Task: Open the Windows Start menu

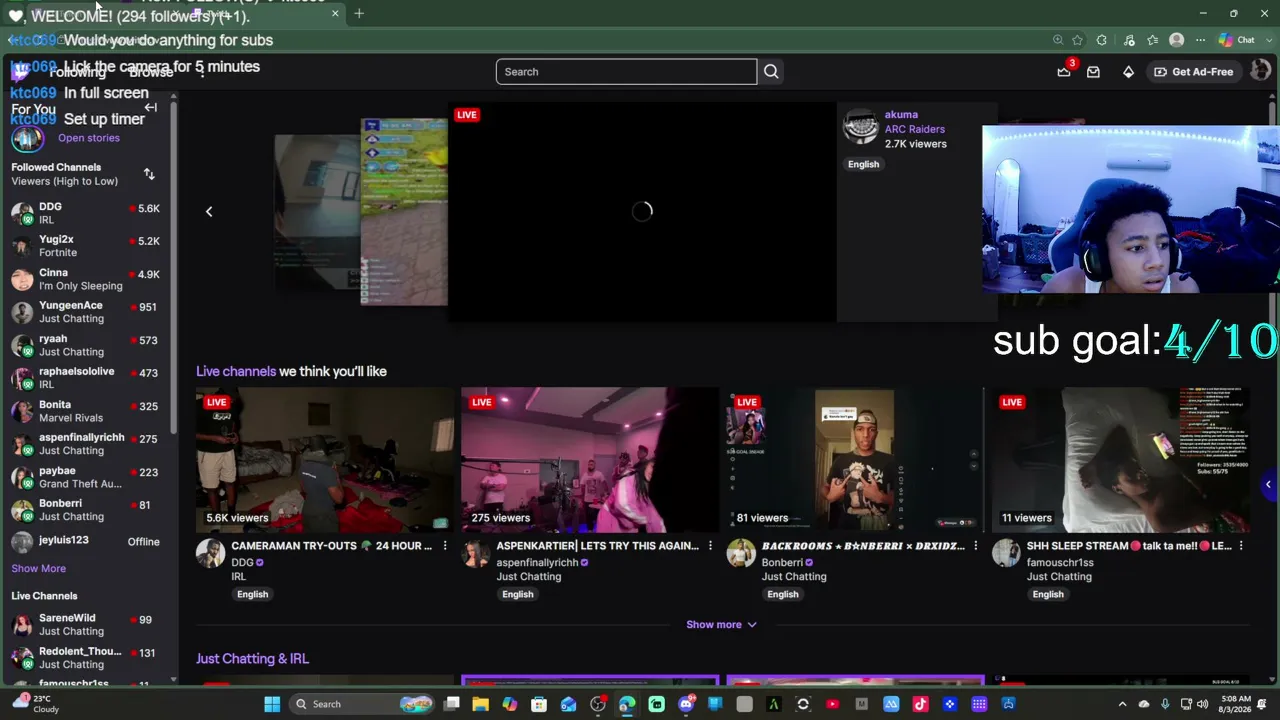Action: 272,704
